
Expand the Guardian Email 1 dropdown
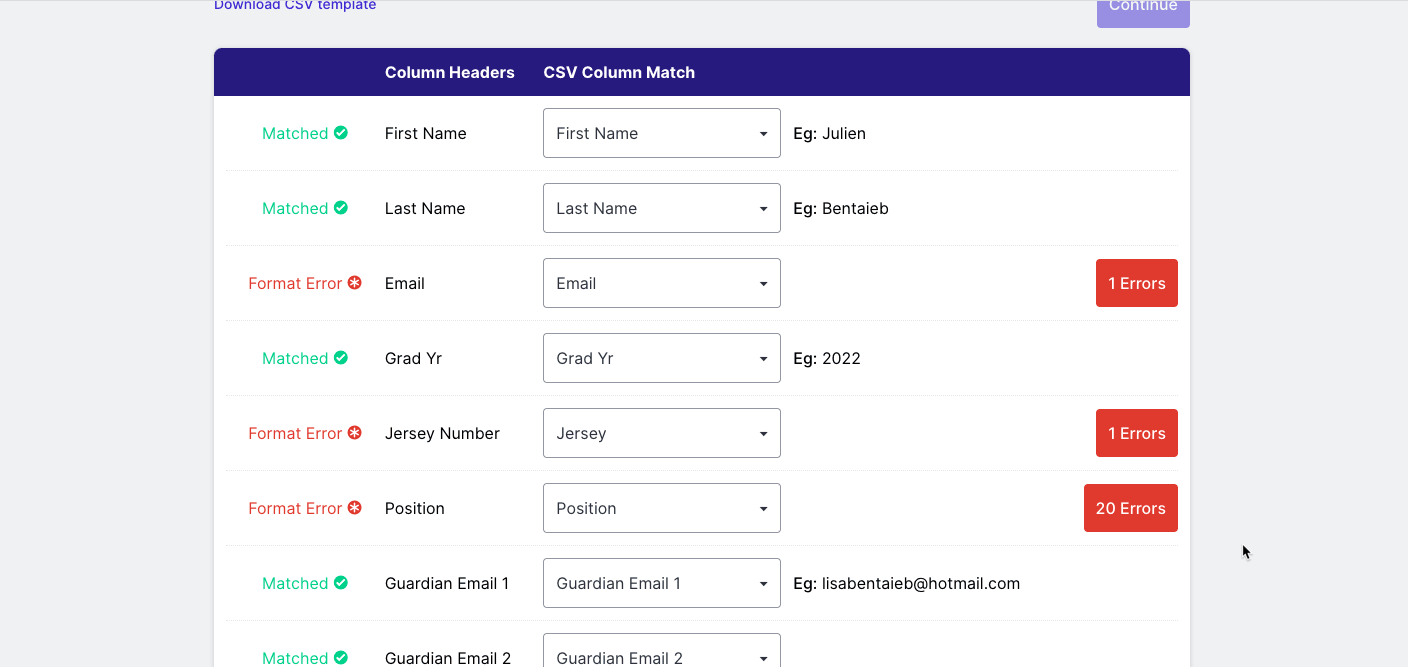662,583
